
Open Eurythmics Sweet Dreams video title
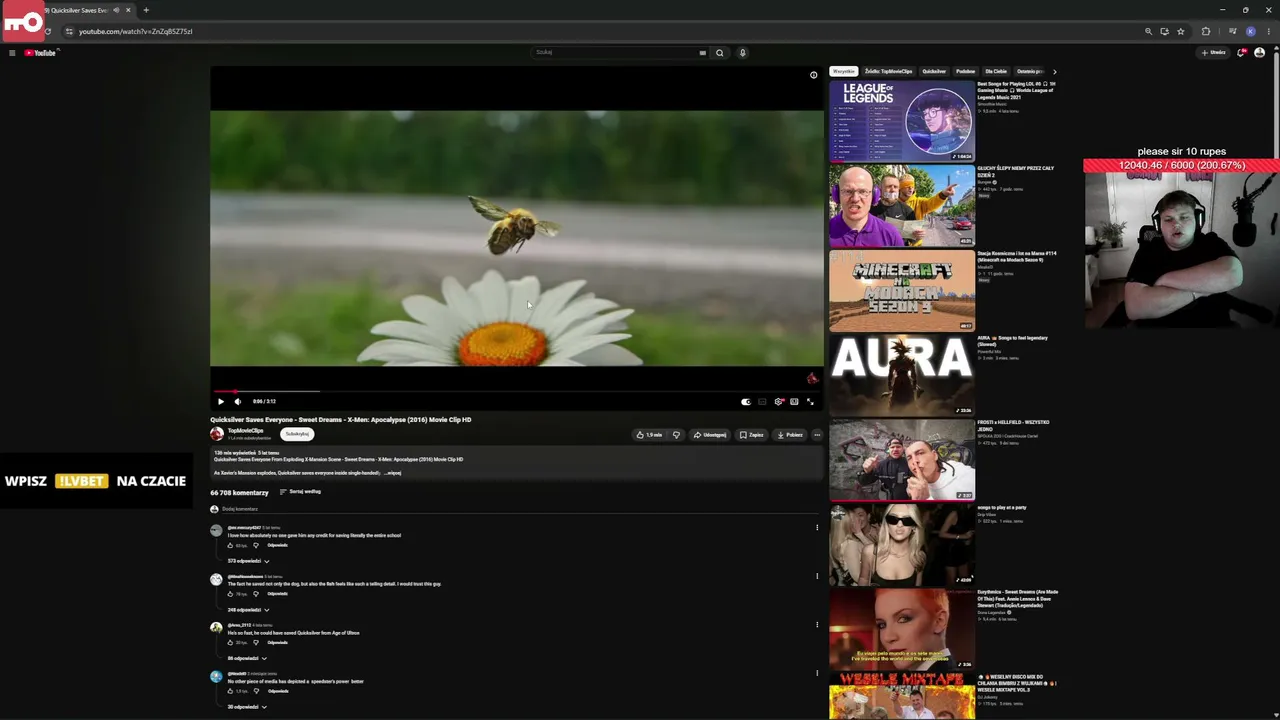click(1017, 599)
